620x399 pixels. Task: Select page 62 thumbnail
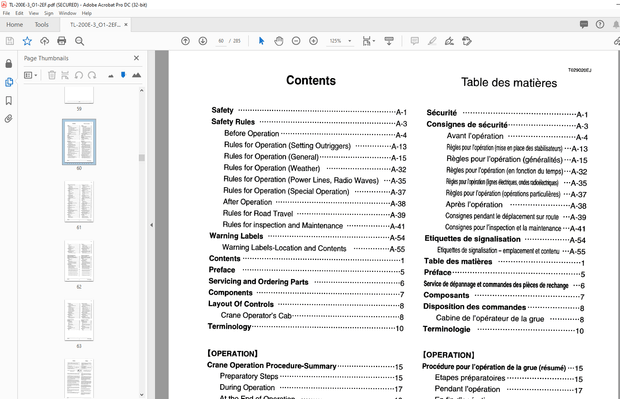tap(79, 261)
